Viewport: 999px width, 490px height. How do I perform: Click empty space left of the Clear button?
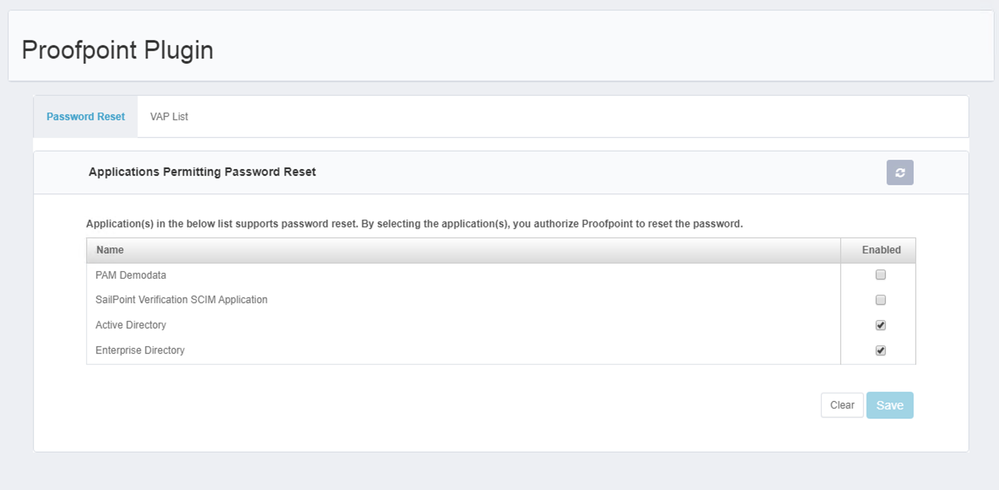click(x=500, y=405)
